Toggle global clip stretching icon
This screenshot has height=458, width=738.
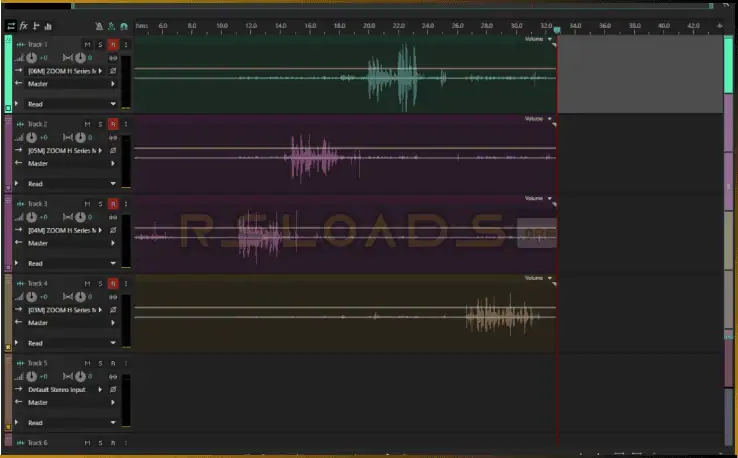pyautogui.click(x=111, y=26)
